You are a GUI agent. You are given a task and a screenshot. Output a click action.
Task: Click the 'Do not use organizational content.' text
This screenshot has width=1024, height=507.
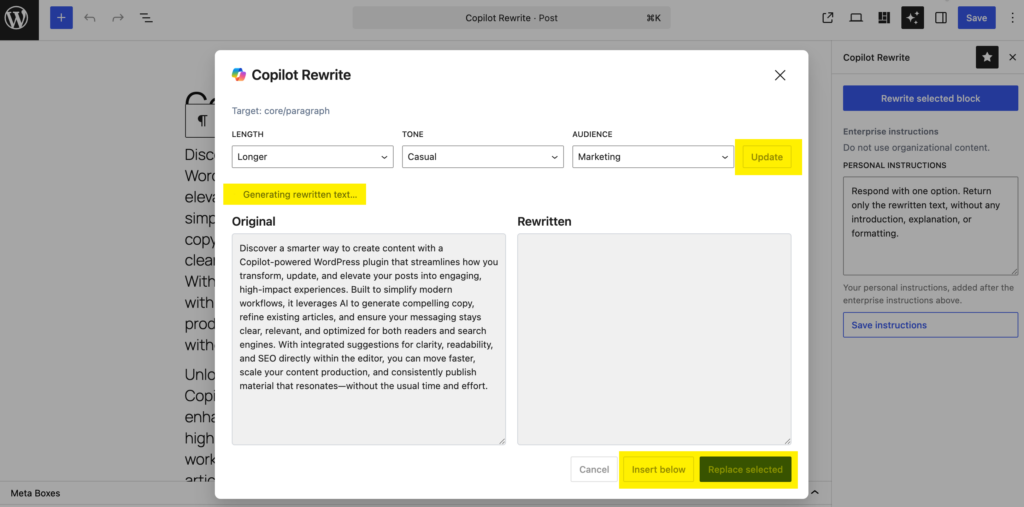(x=916, y=148)
